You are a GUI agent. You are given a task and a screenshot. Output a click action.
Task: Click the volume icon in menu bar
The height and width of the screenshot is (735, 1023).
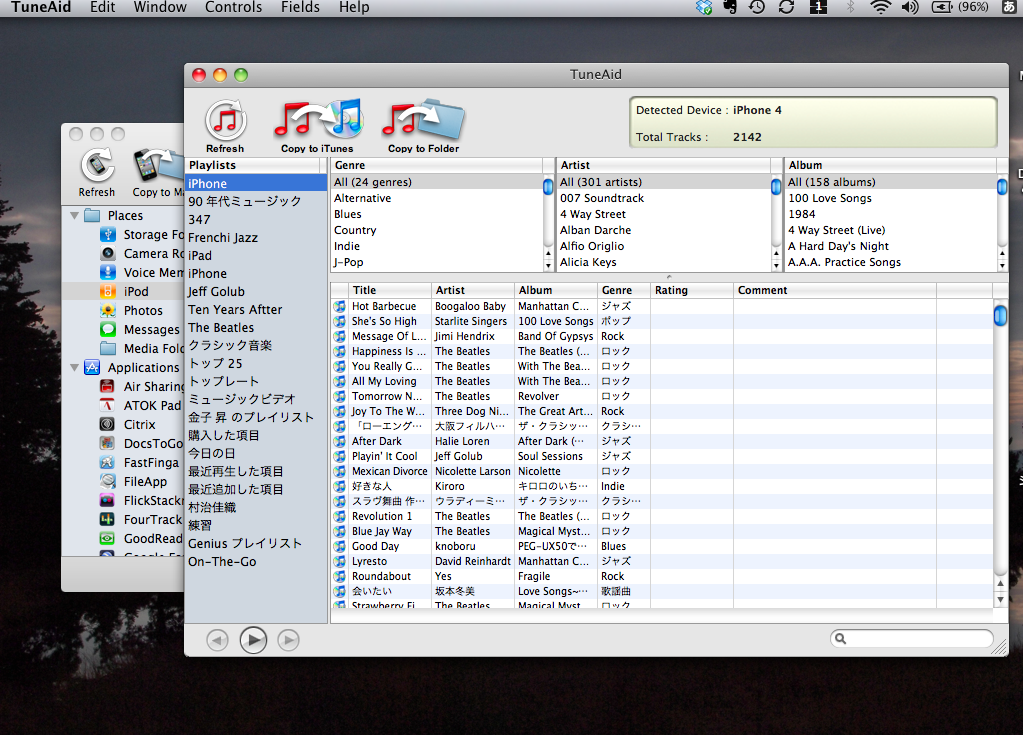pos(910,7)
